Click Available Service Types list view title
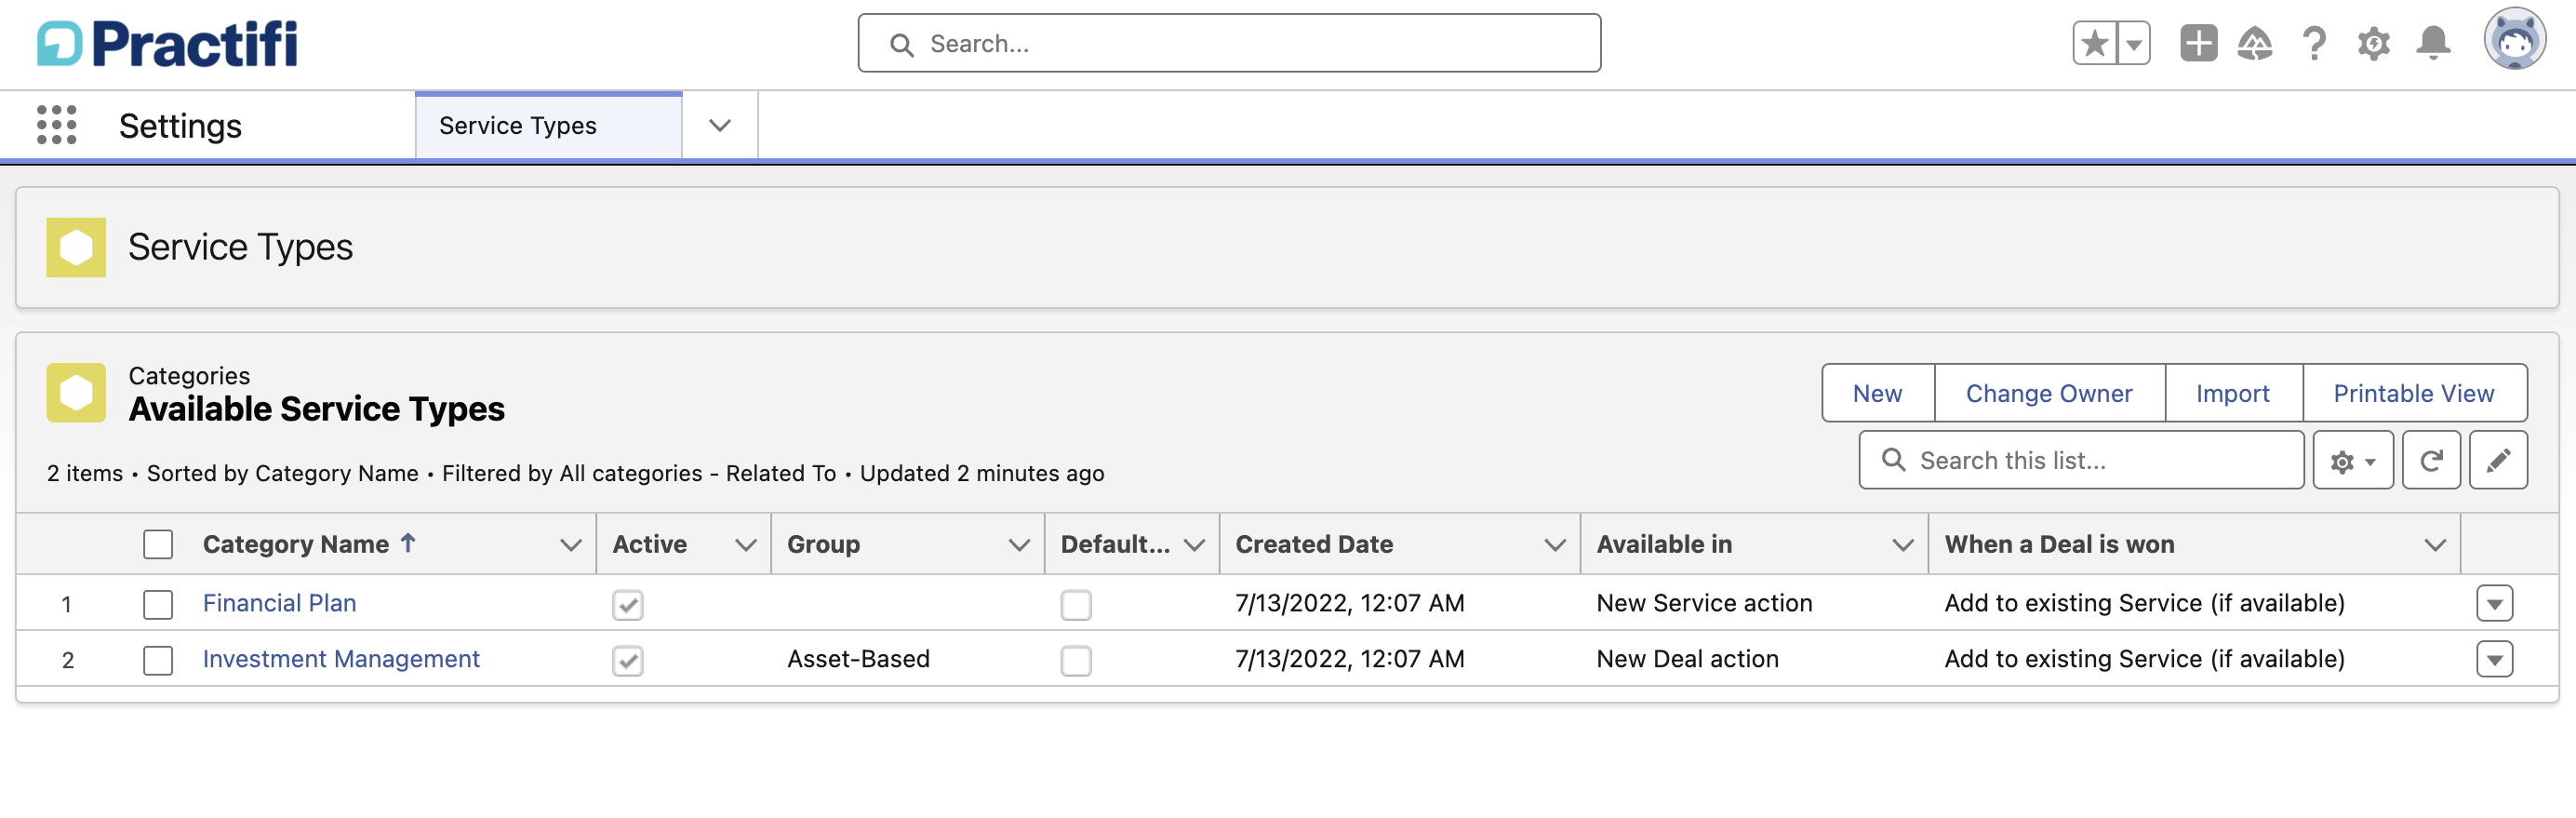The height and width of the screenshot is (818, 2576). point(316,409)
